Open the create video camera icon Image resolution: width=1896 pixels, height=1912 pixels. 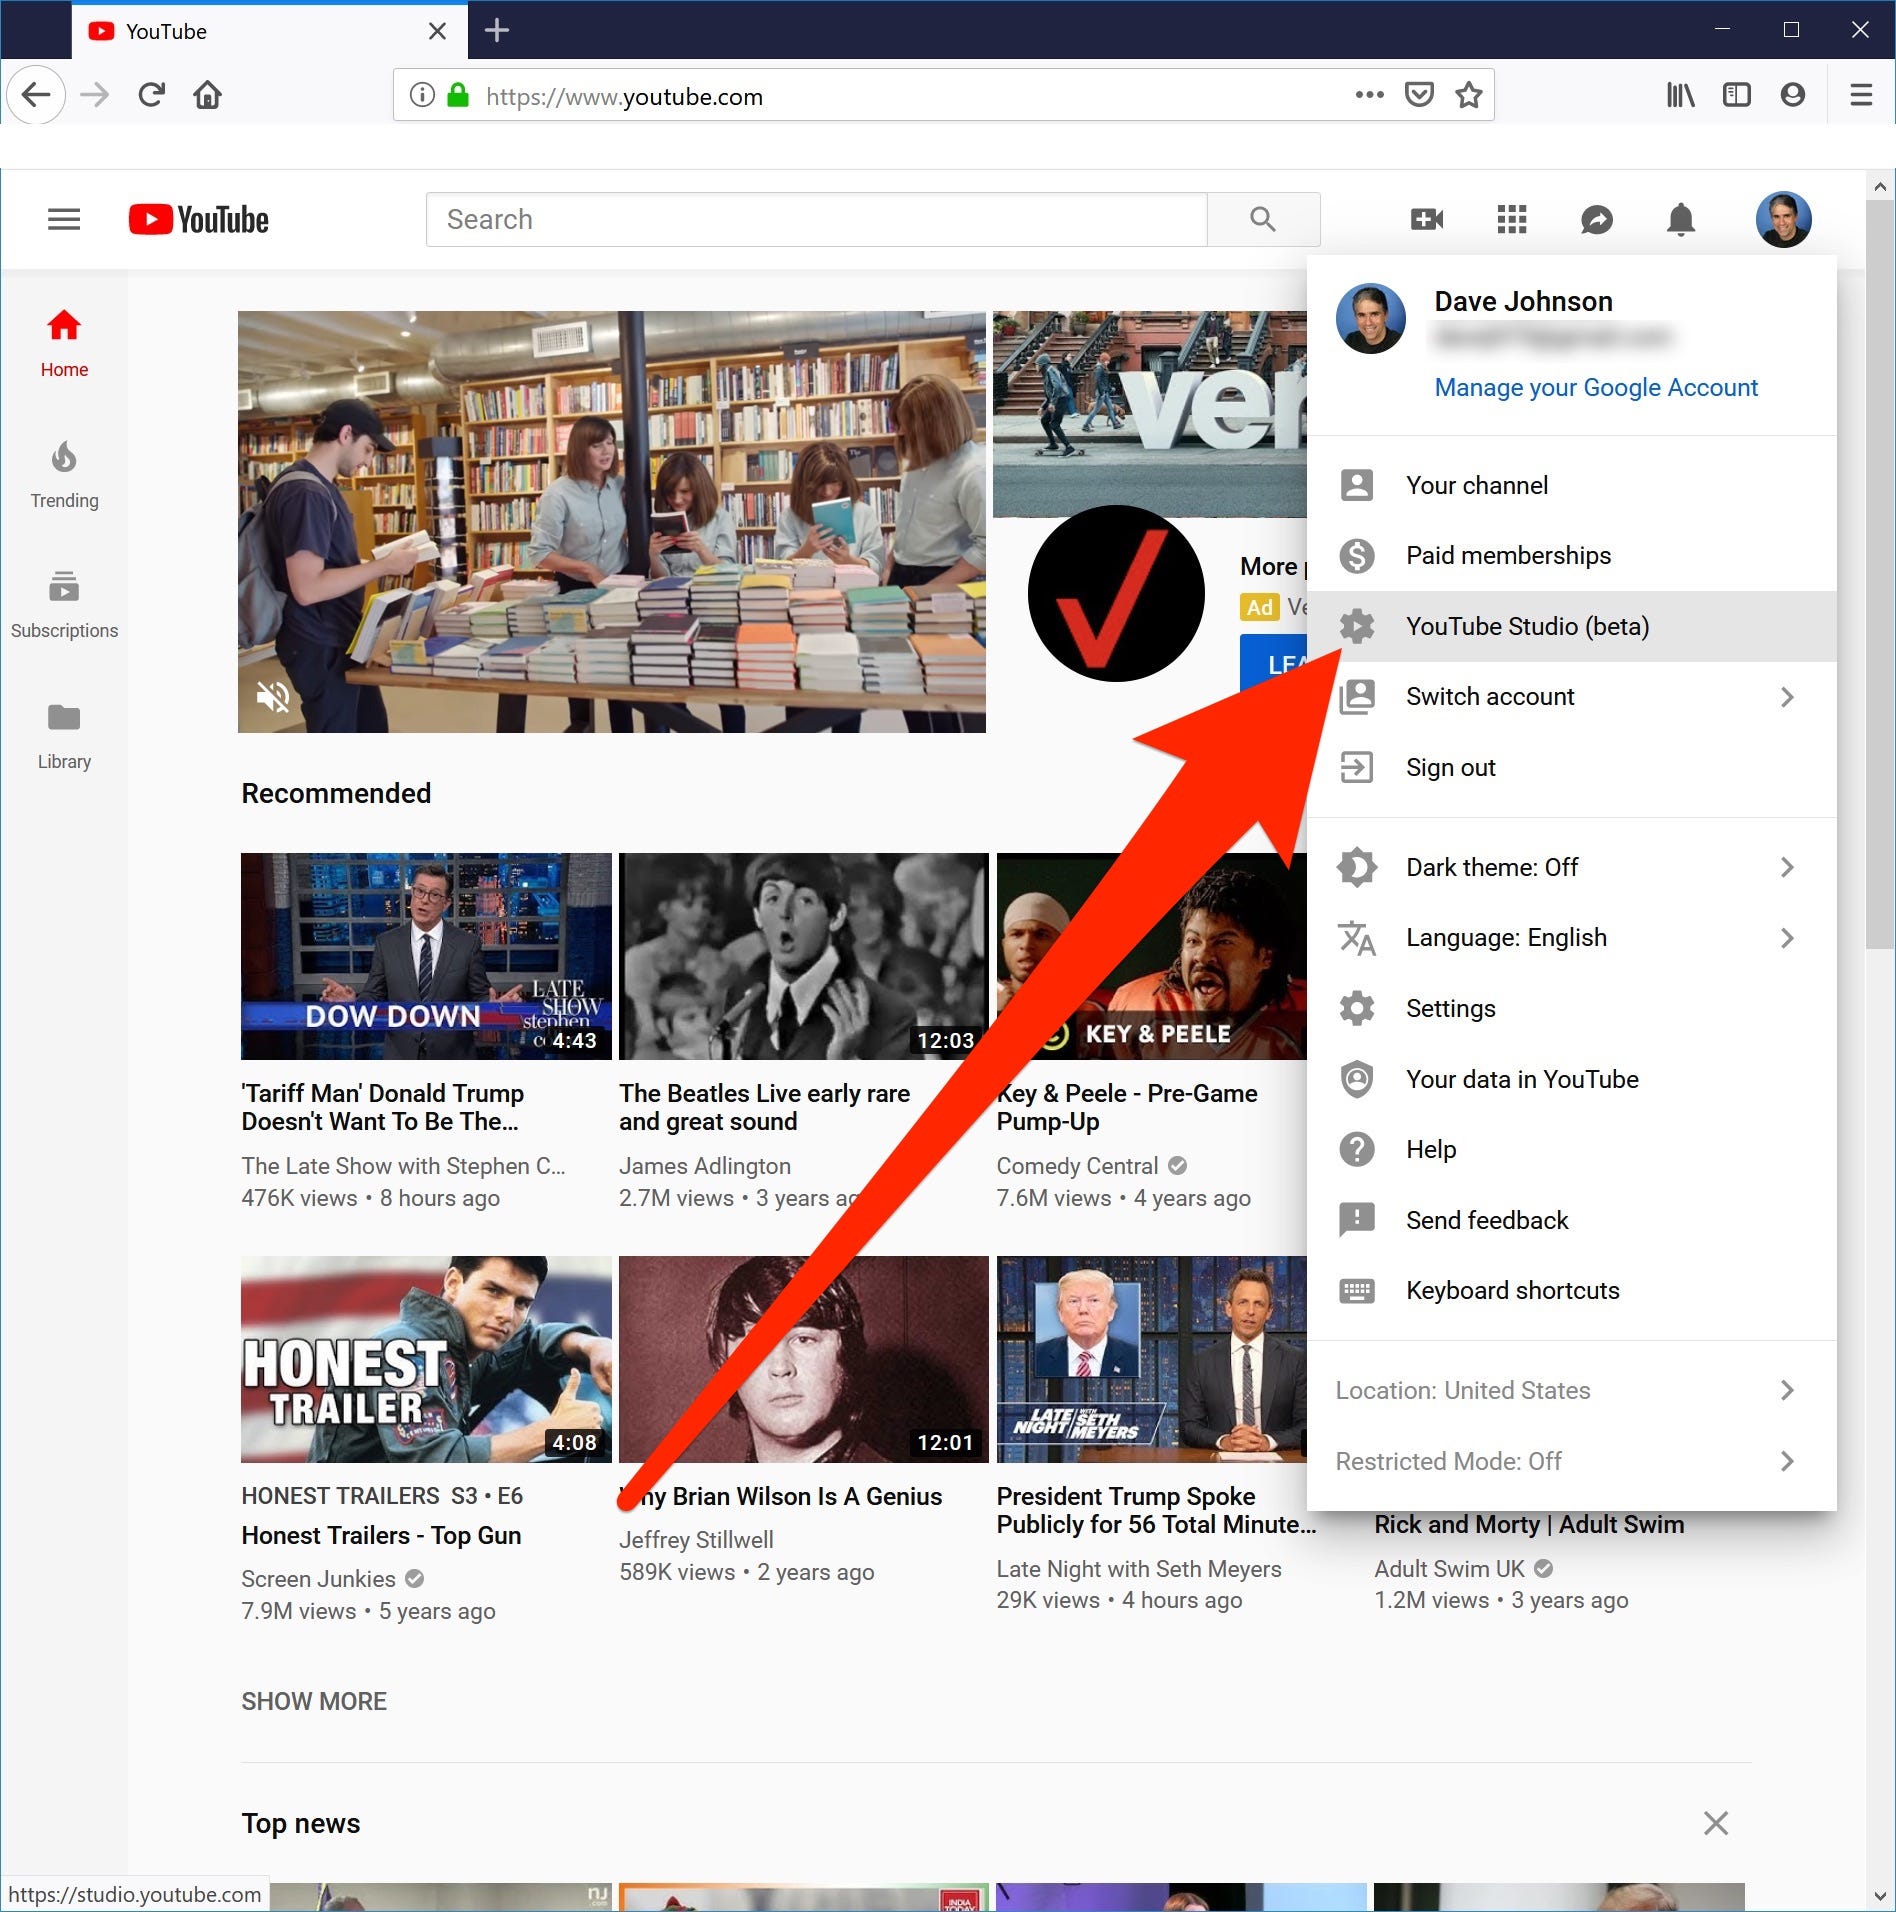[x=1427, y=219]
